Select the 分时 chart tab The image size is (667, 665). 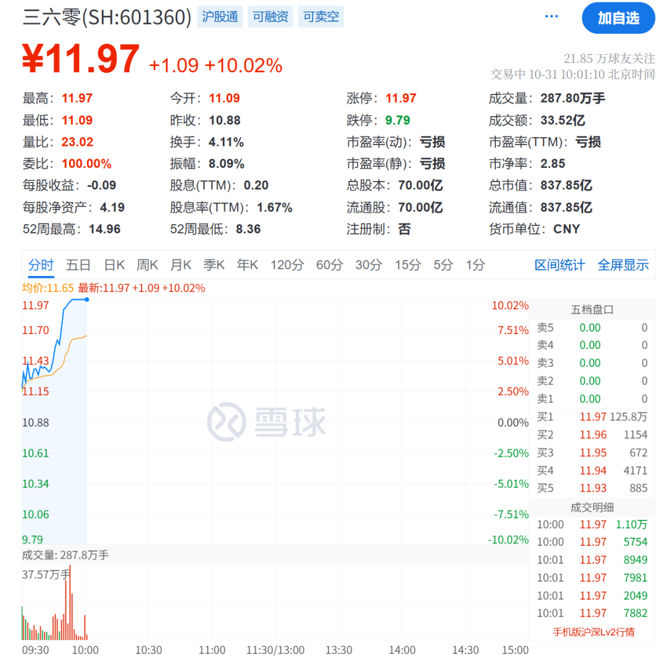coord(41,265)
